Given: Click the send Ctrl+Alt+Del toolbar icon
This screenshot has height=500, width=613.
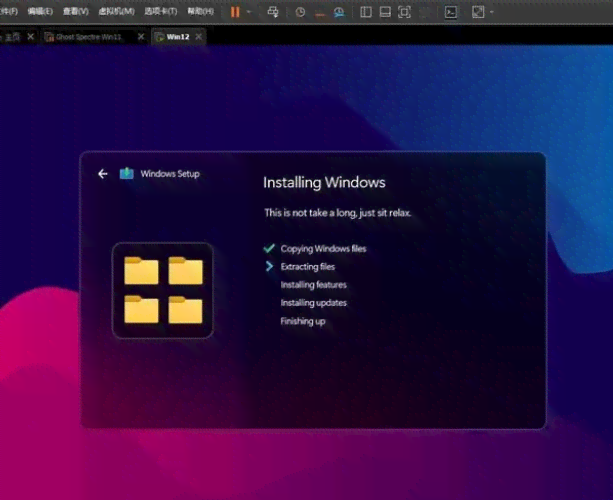Looking at the screenshot, I should (x=273, y=12).
